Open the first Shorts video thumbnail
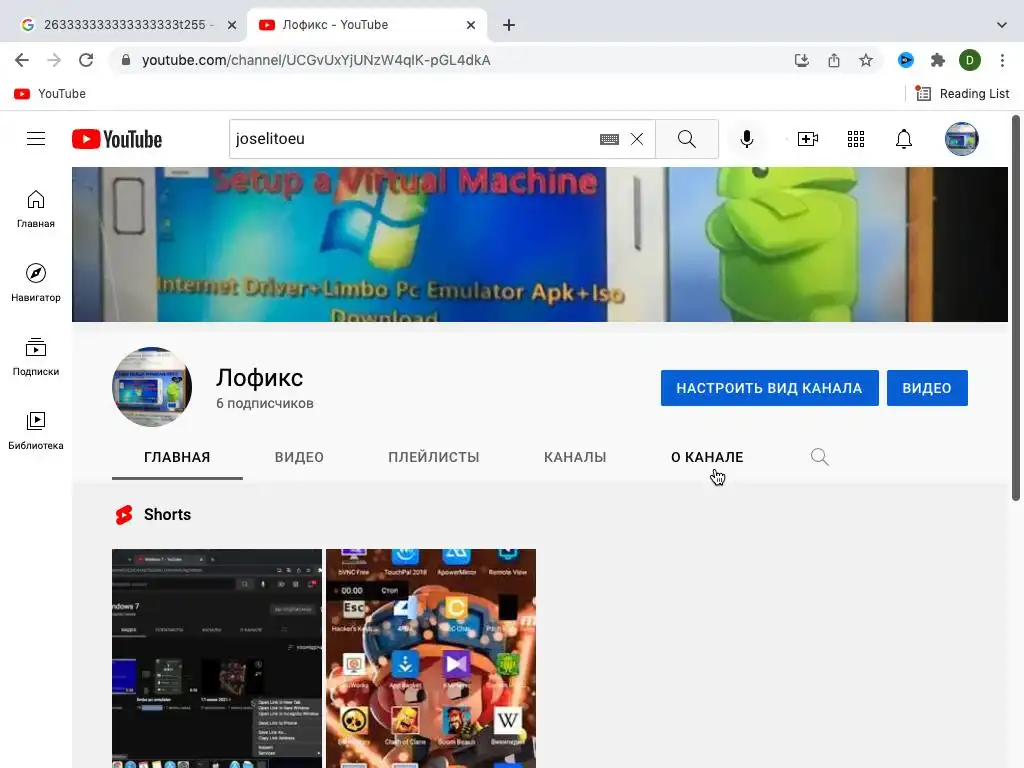The image size is (1024, 768). pos(217,658)
